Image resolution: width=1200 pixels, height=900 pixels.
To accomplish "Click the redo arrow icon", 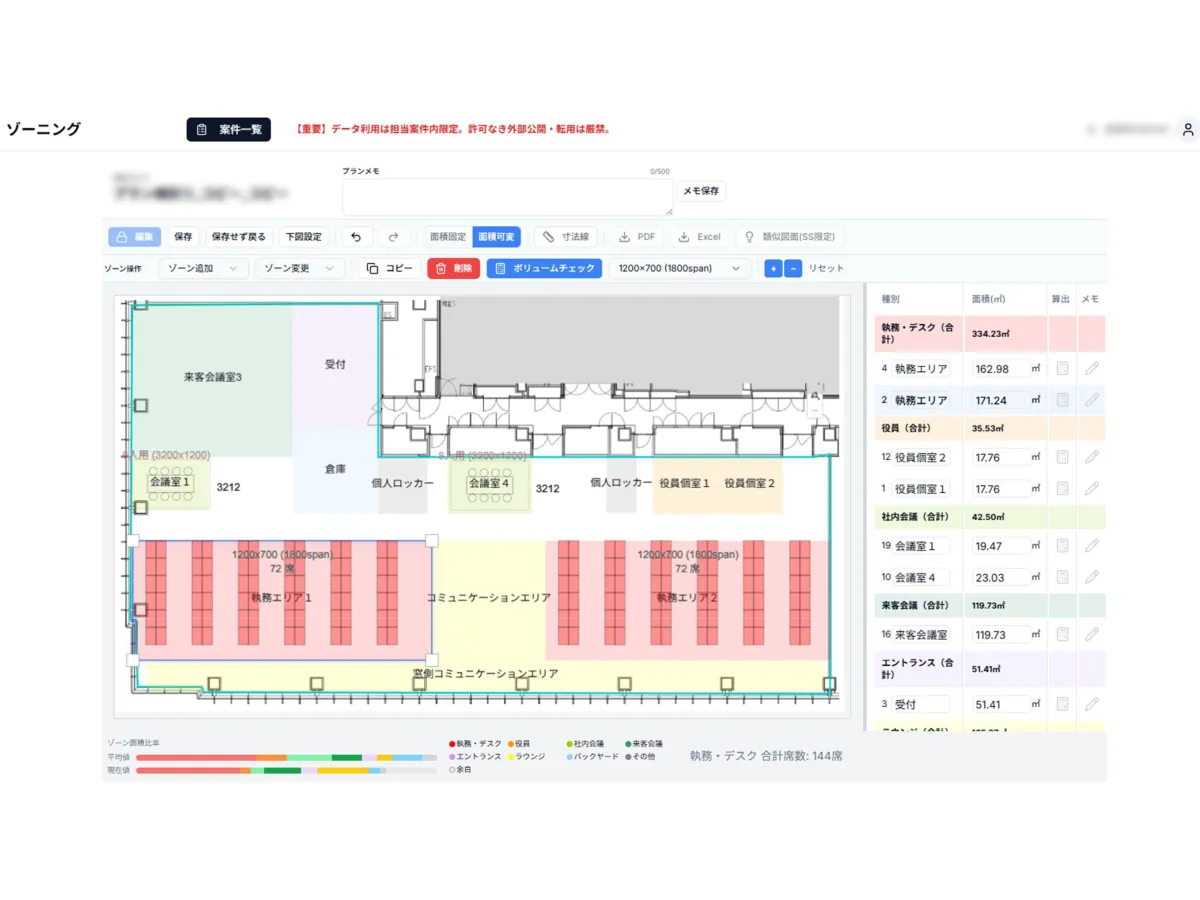I will (x=393, y=237).
